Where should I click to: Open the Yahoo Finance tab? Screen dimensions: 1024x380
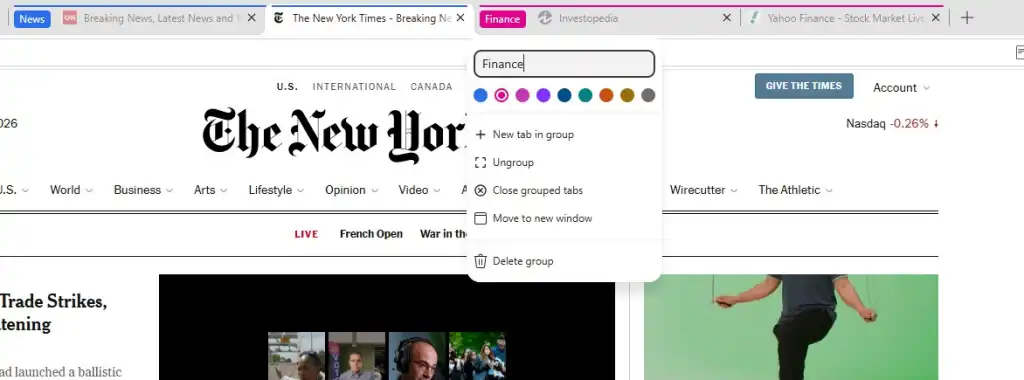pyautogui.click(x=844, y=18)
